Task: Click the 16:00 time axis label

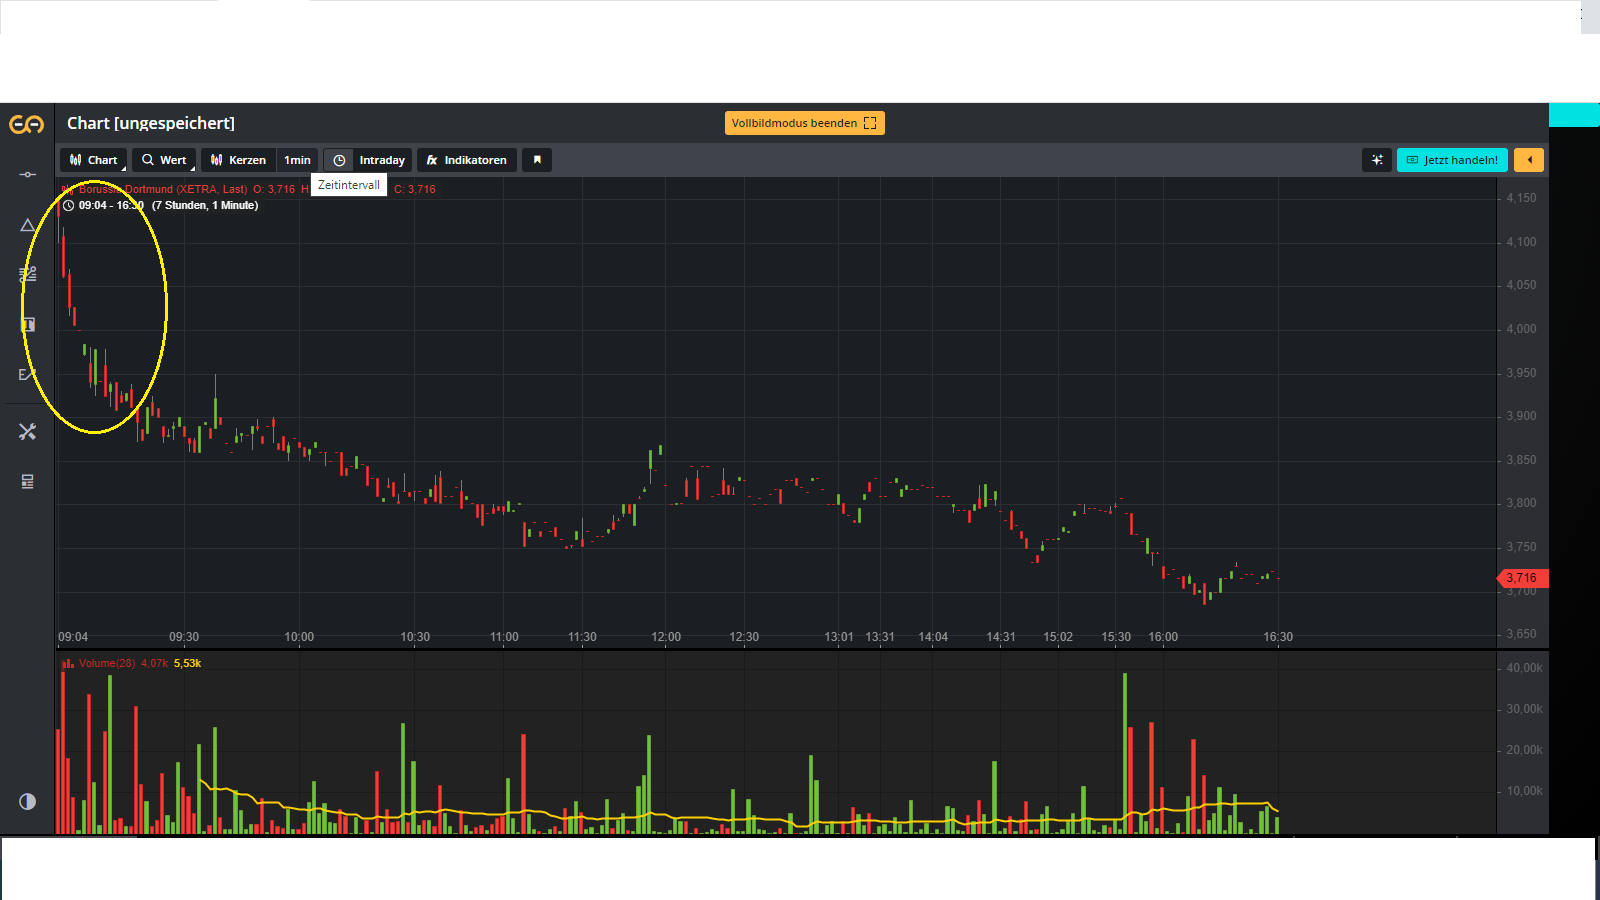Action: click(1163, 637)
